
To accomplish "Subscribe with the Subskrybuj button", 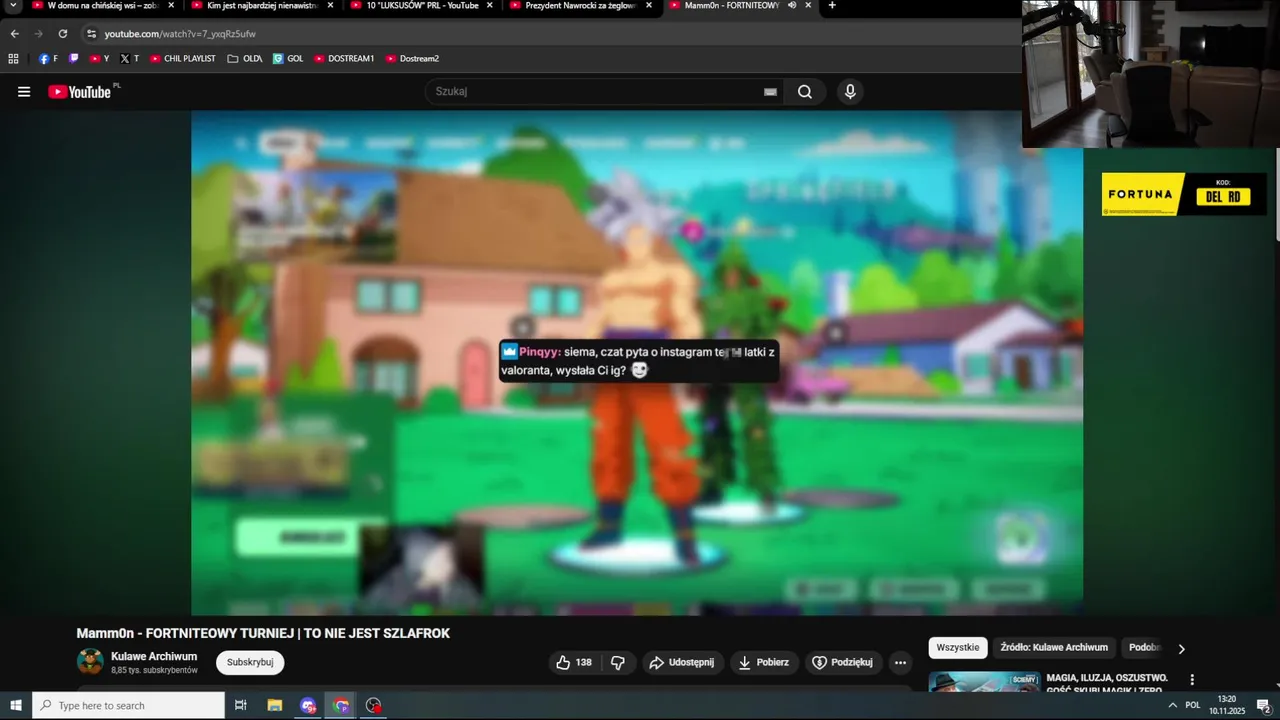I will (250, 662).
